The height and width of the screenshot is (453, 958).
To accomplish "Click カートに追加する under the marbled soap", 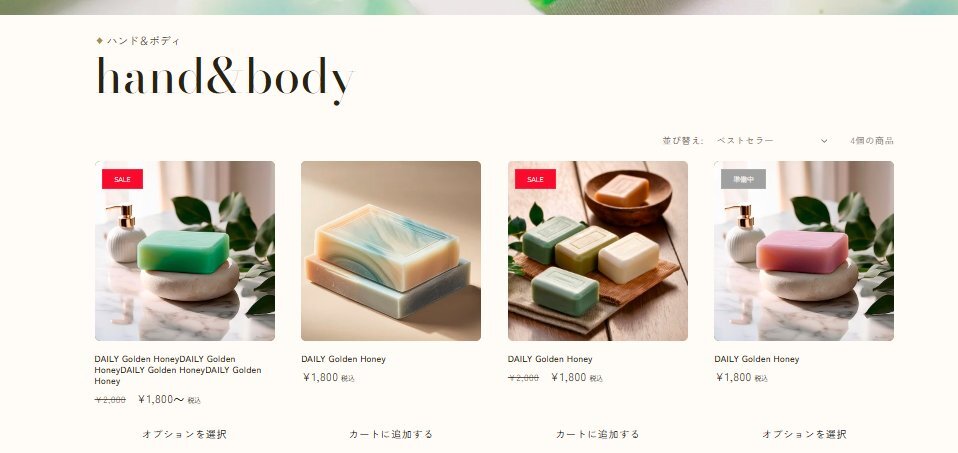I will (391, 434).
